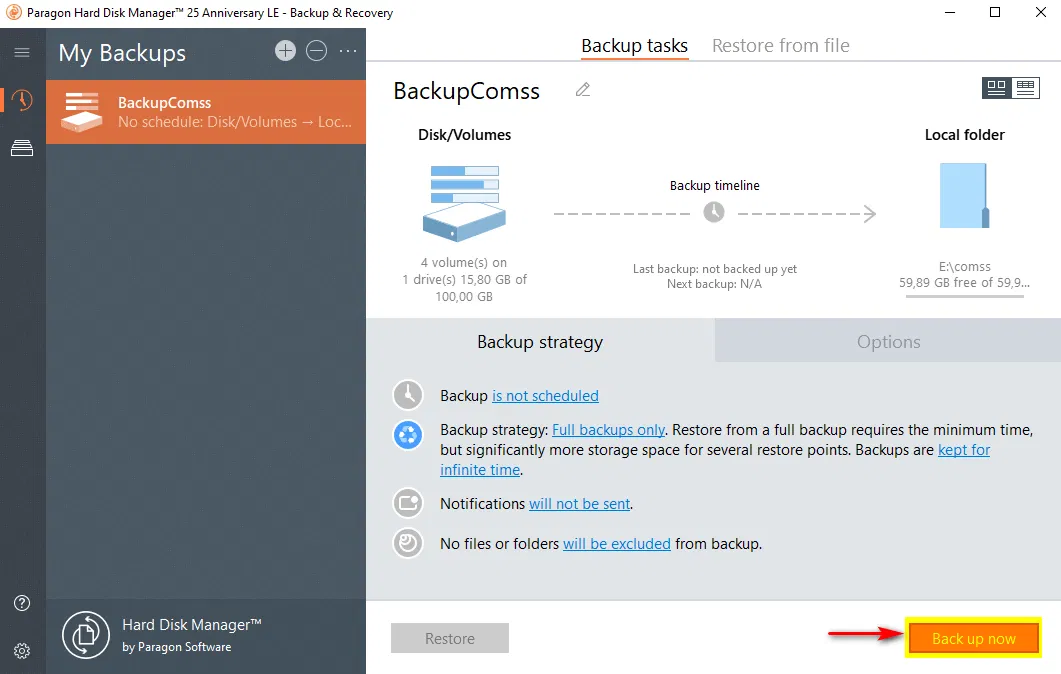Open the hamburger menu in sidebar
The image size is (1061, 674).
click(x=22, y=53)
